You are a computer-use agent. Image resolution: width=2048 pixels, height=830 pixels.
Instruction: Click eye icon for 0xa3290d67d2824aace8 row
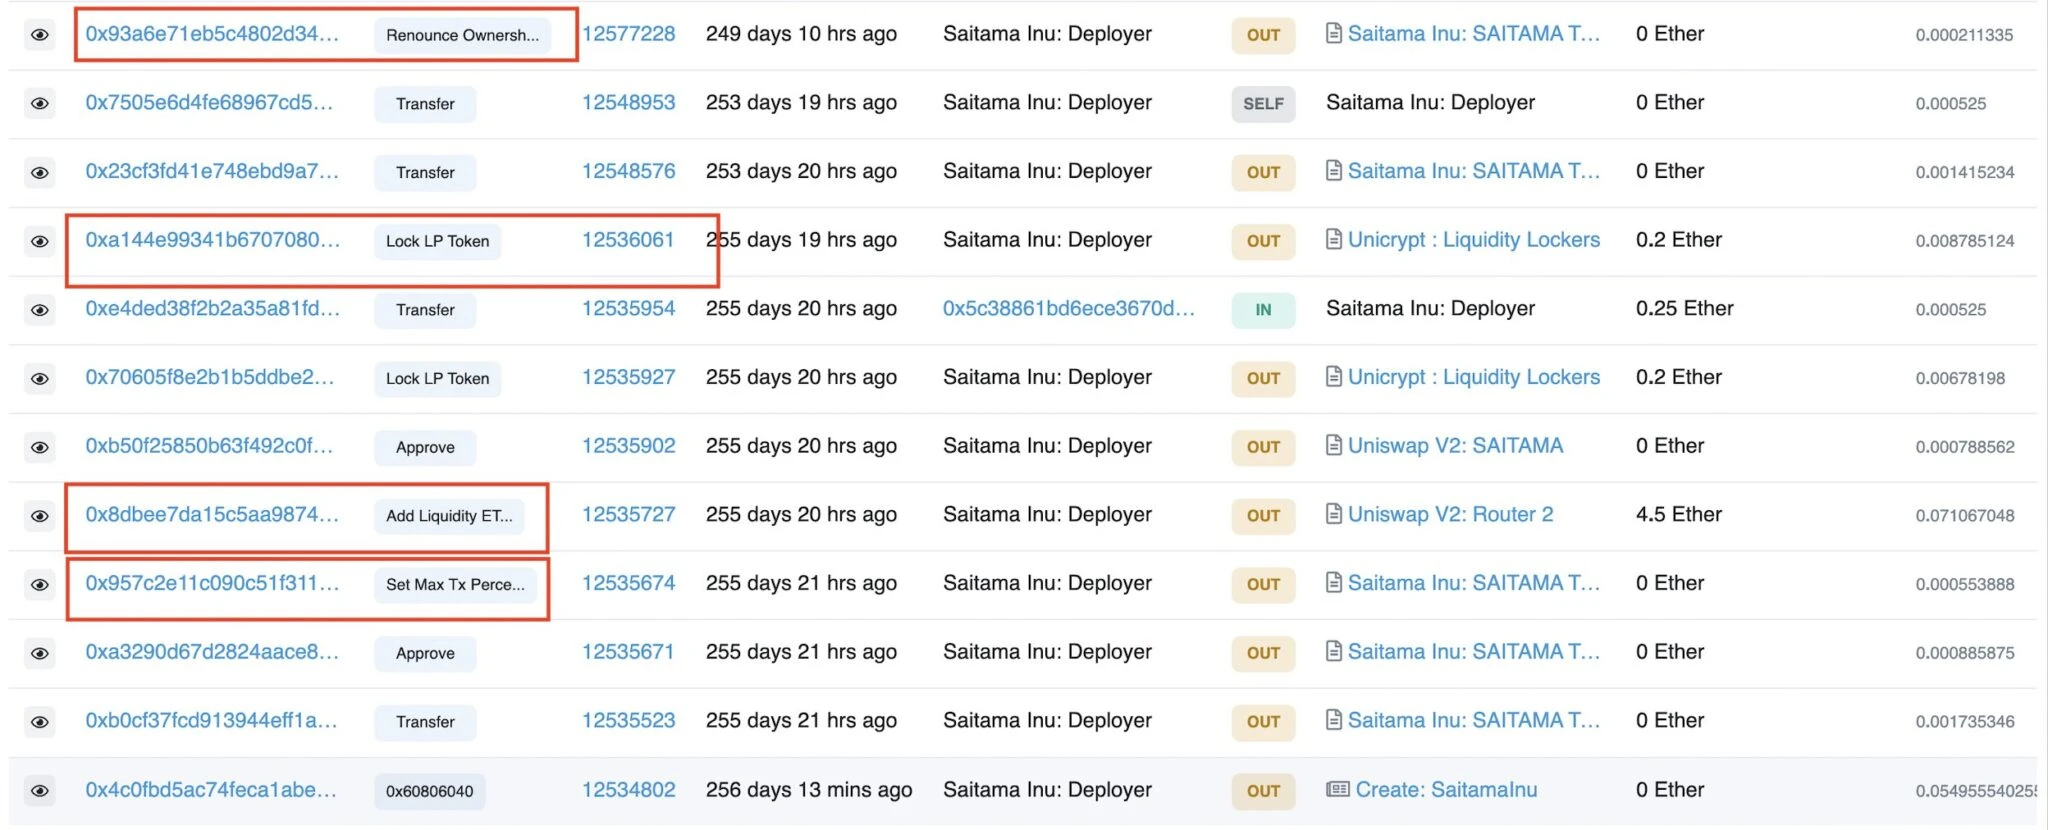pos(39,653)
